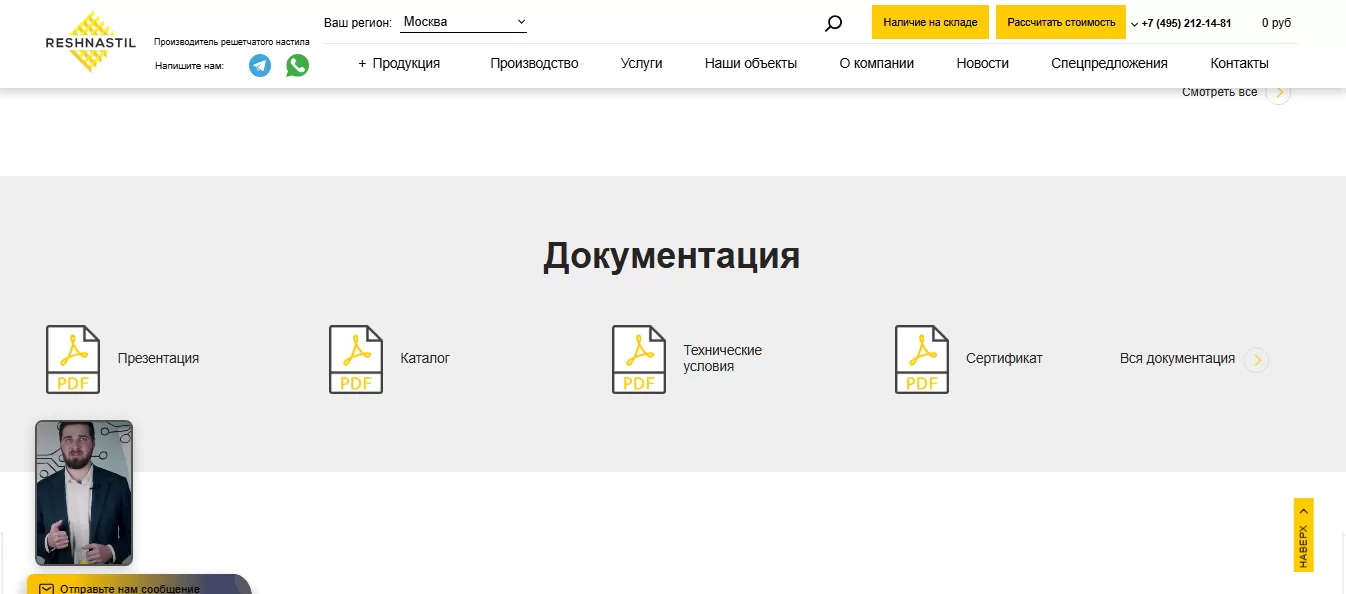
Task: Open the Технические условия PDF icon
Action: point(639,359)
